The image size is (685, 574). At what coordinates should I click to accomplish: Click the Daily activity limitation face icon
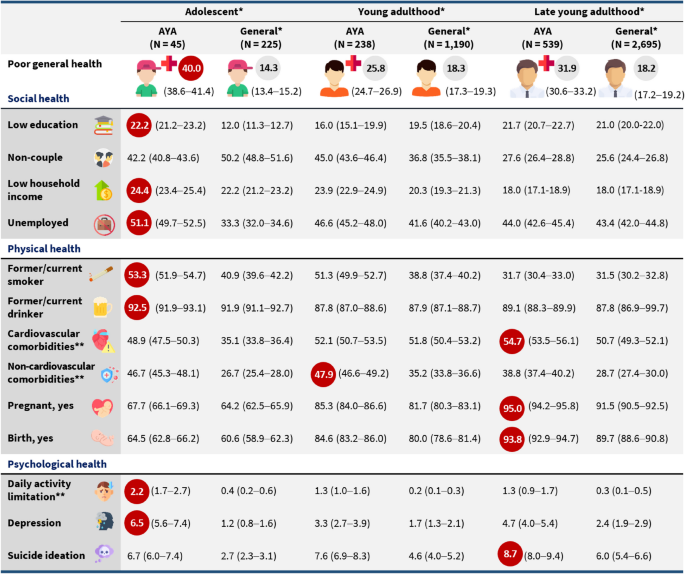(104, 491)
